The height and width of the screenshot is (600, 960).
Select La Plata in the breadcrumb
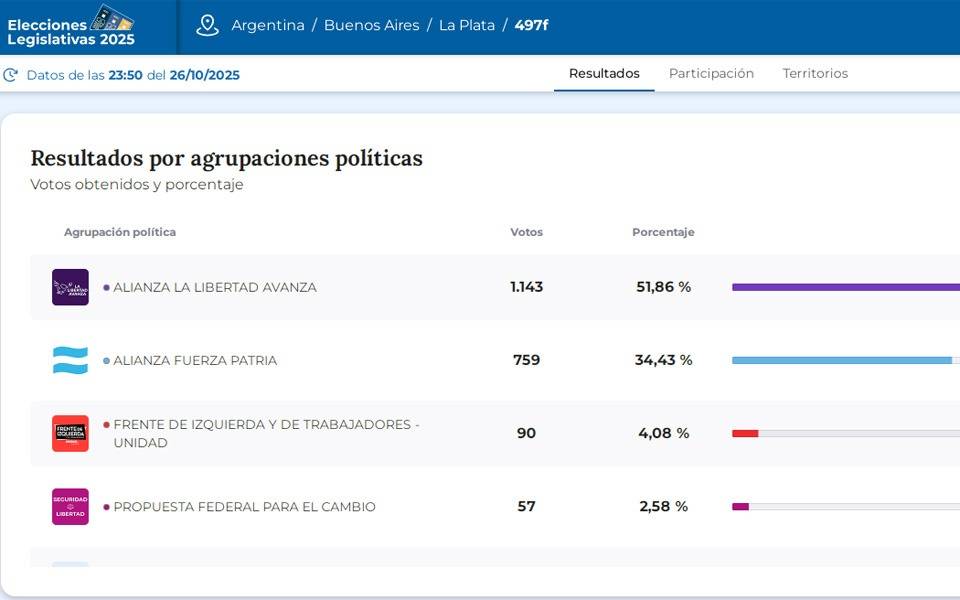click(467, 26)
